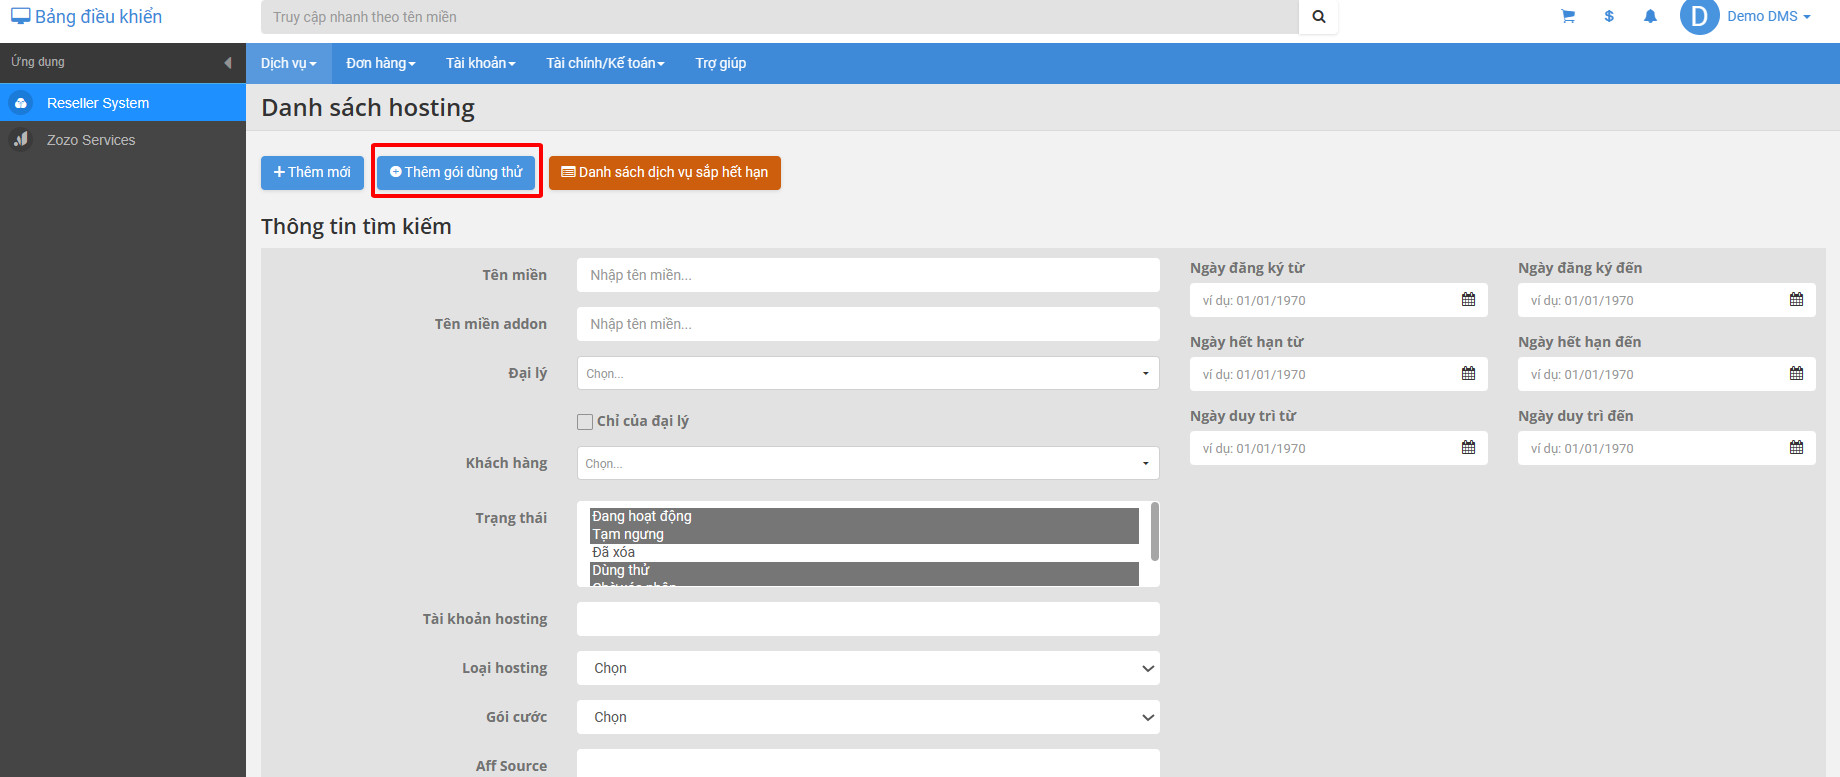Open calendar for Ngày duy trì đến
This screenshot has width=1840, height=777.
[1796, 448]
